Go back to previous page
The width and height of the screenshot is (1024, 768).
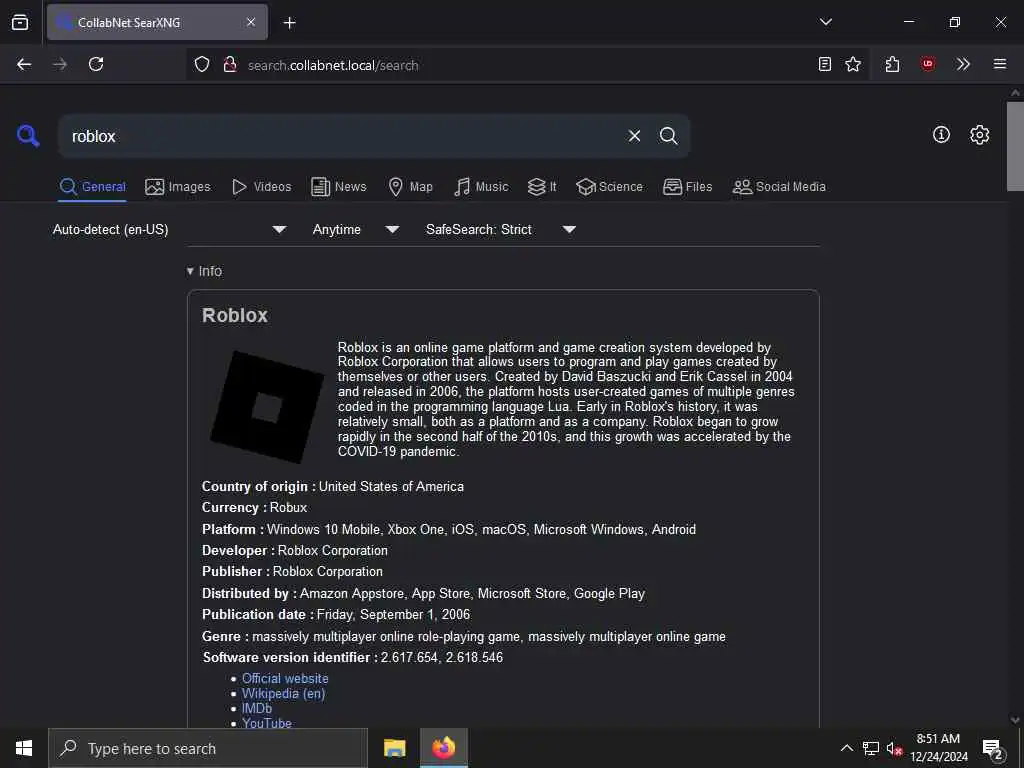(24, 64)
